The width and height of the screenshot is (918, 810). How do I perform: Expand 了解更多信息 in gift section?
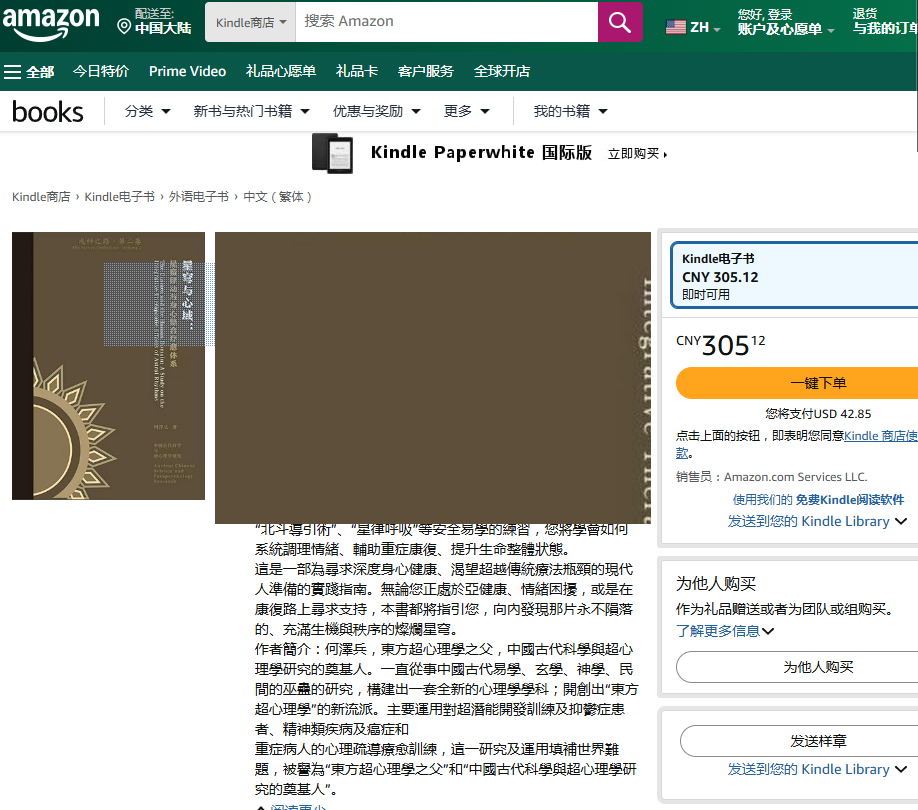[x=724, y=631]
